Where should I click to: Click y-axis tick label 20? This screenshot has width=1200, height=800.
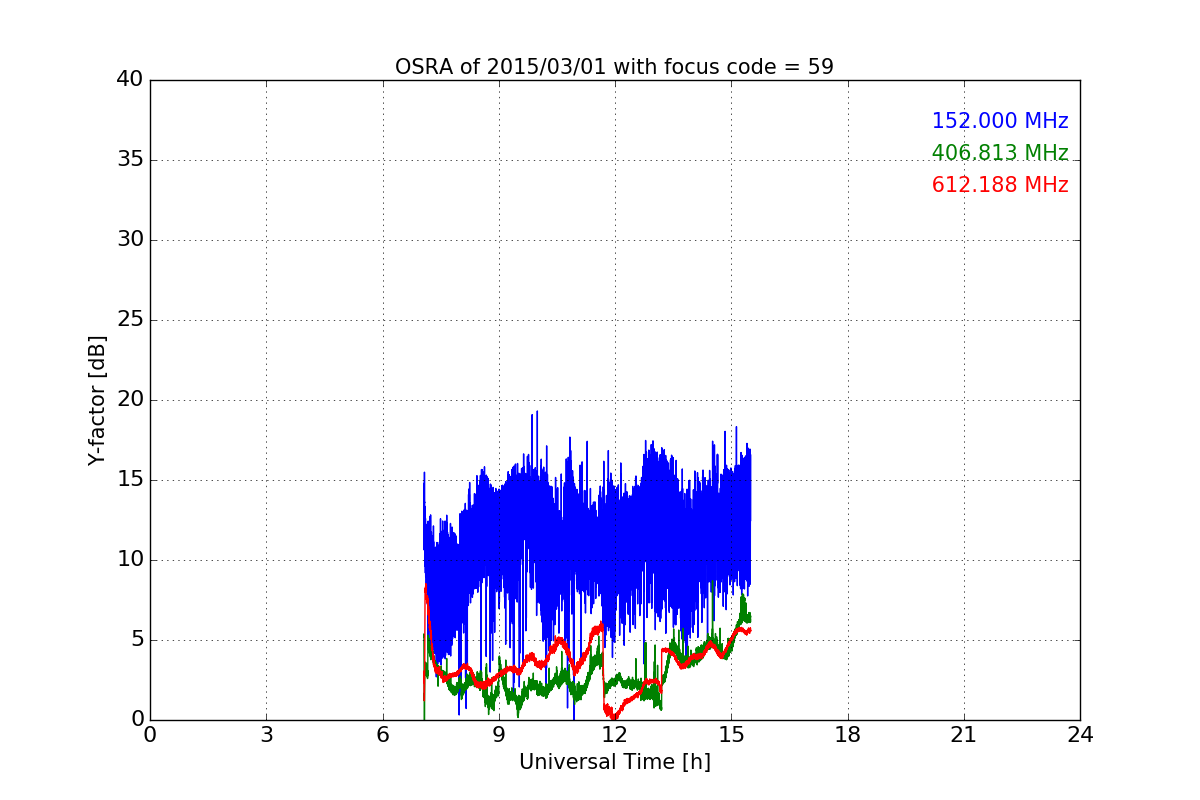129,400
